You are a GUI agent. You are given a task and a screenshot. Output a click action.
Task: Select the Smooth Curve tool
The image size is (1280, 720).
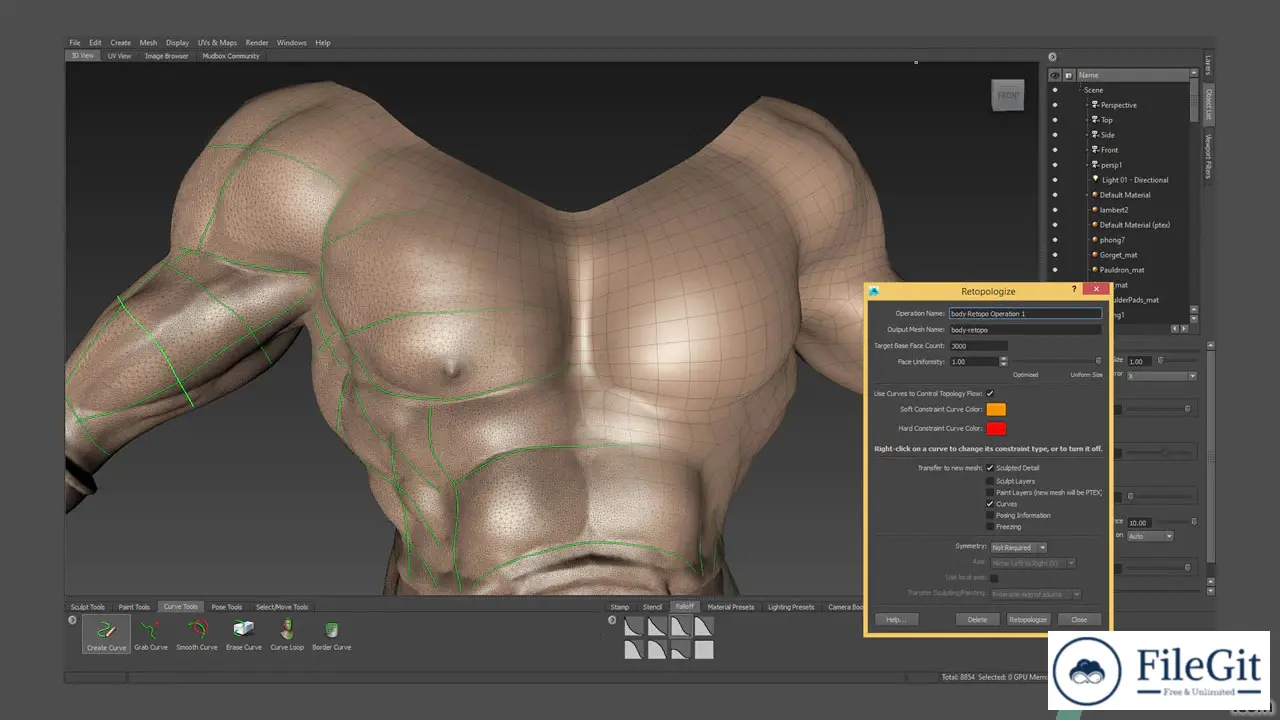point(197,634)
